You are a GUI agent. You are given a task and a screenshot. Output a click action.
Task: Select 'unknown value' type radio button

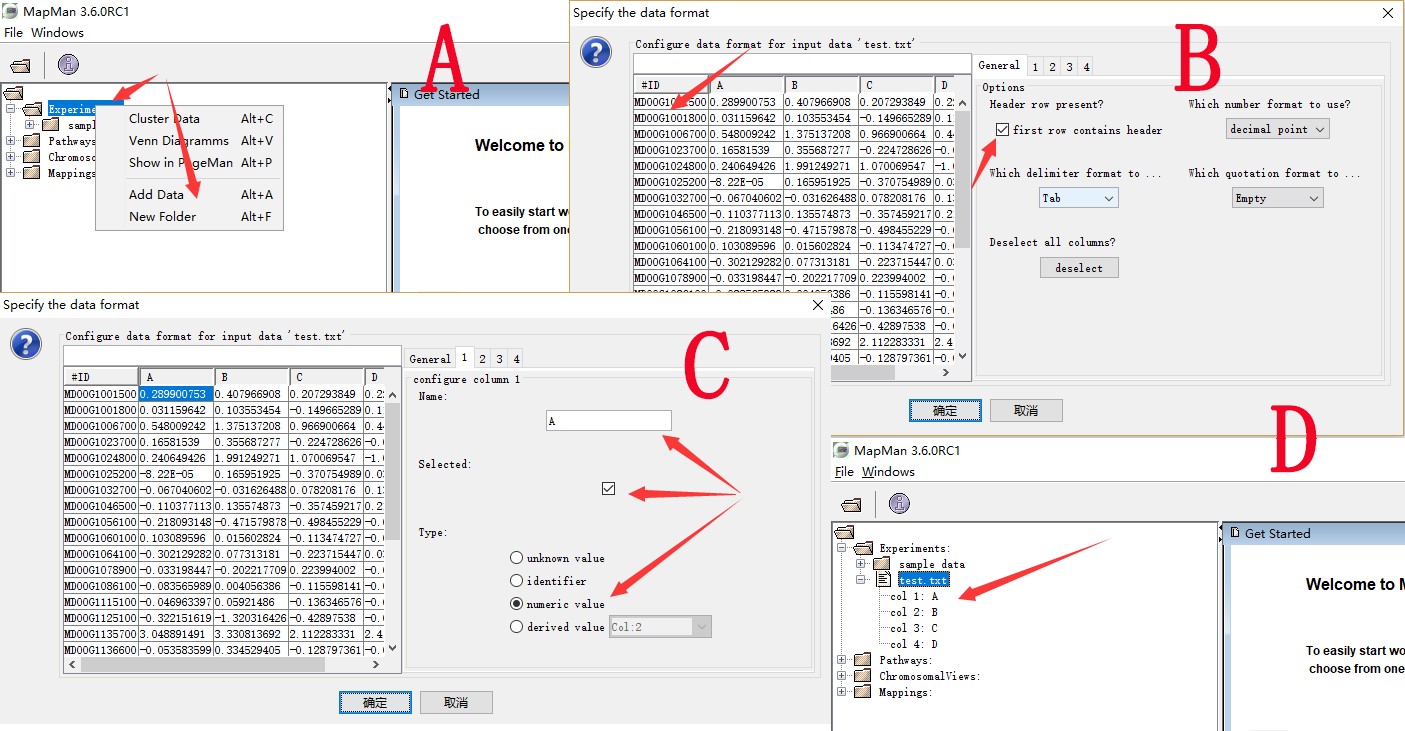coord(516,558)
